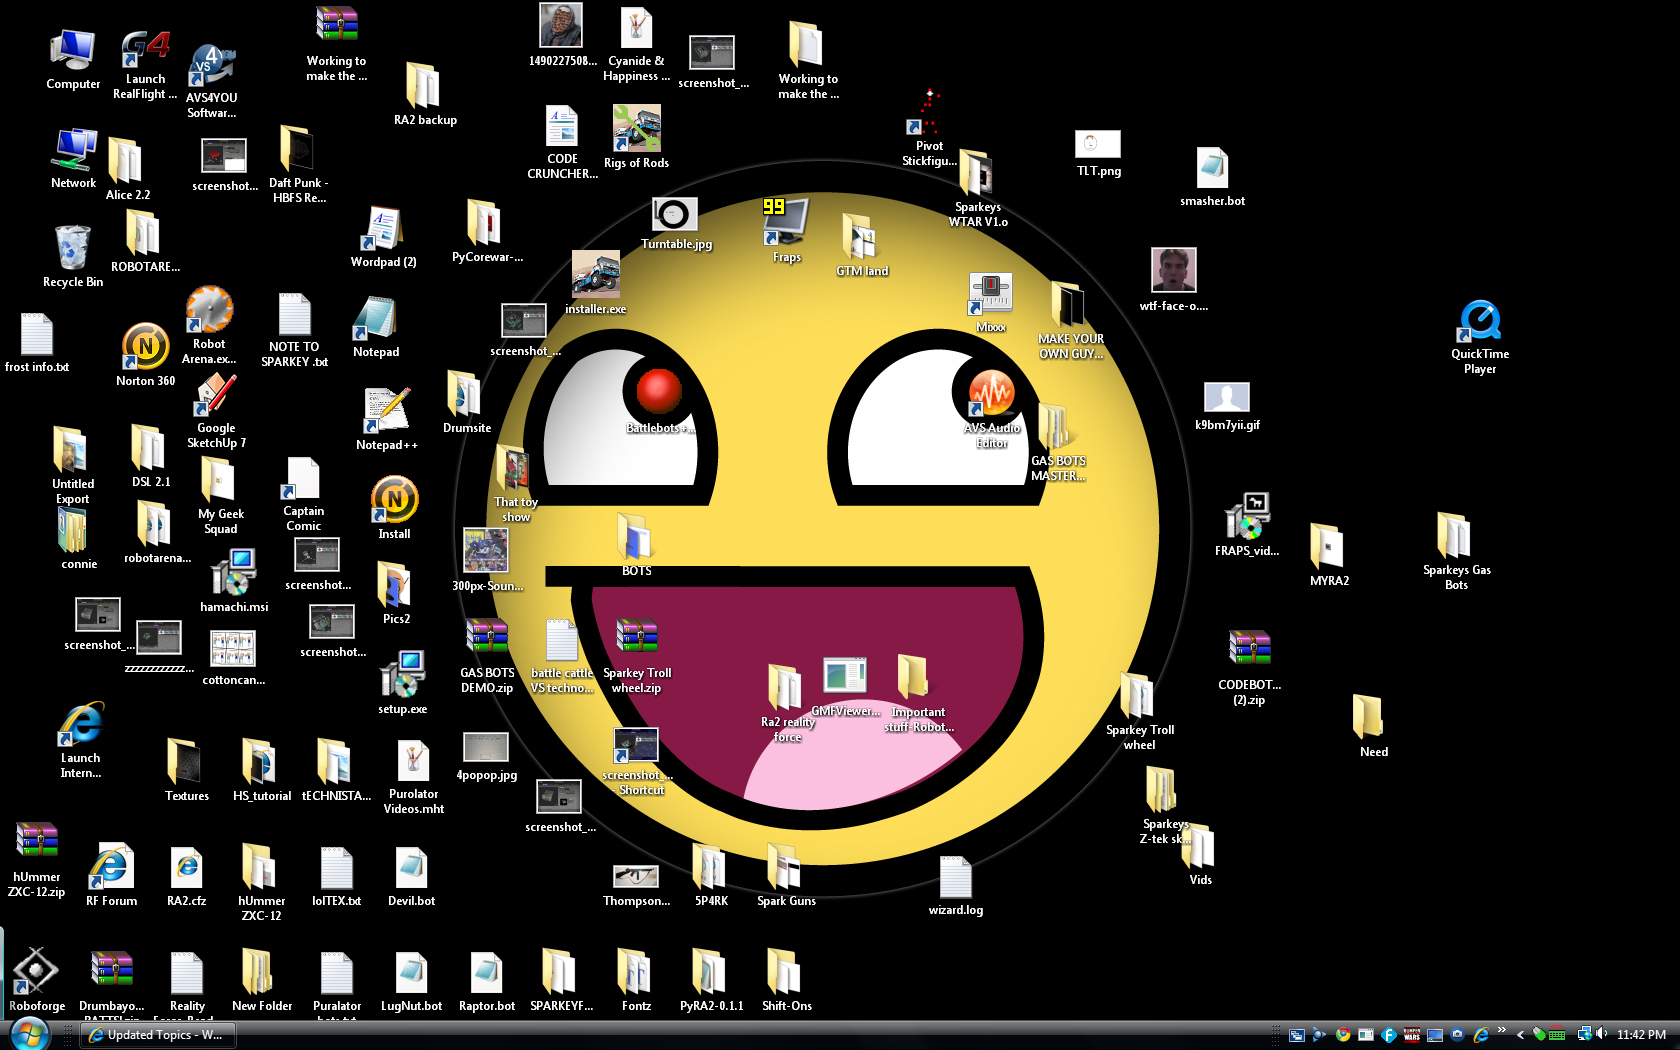
Task: Select the GTM land folder
Action: coord(861,245)
